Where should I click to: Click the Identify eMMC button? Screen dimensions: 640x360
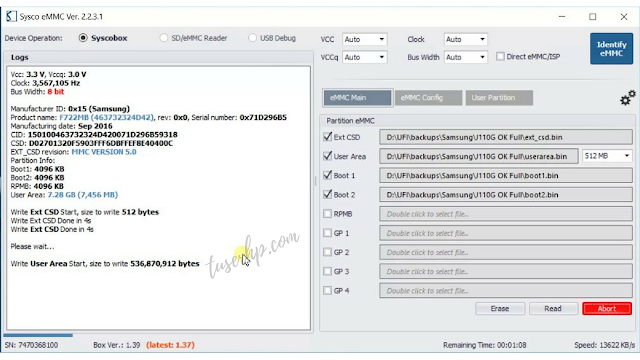click(611, 49)
